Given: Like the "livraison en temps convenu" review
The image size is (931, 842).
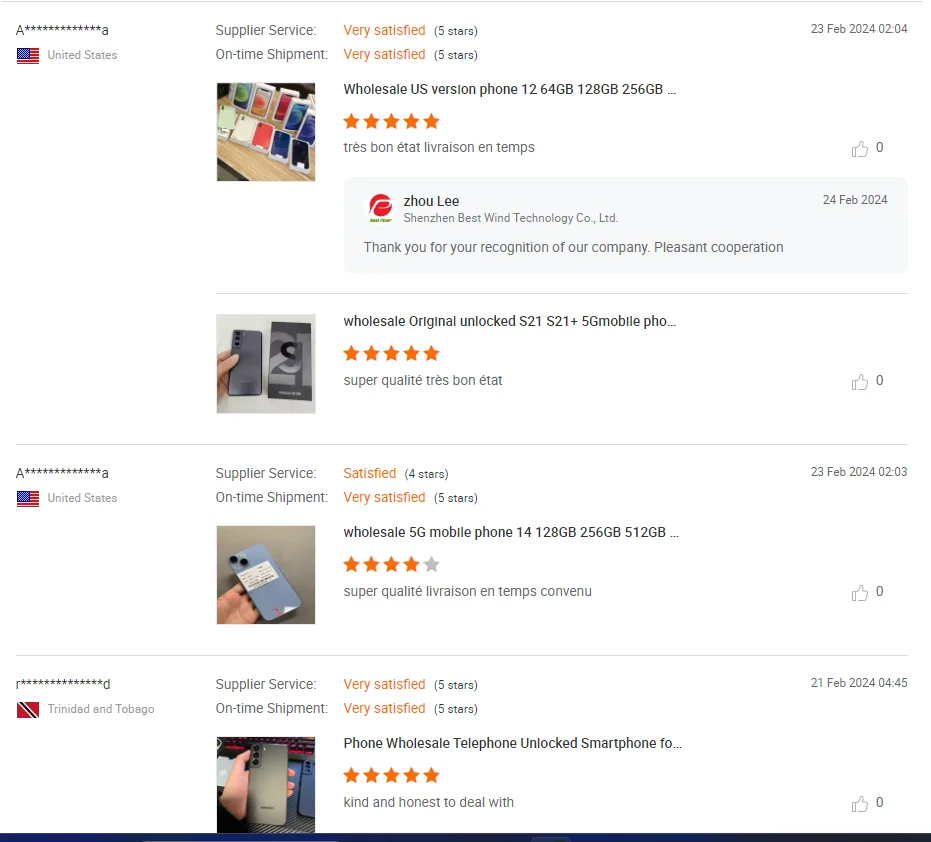Looking at the screenshot, I should 859,593.
